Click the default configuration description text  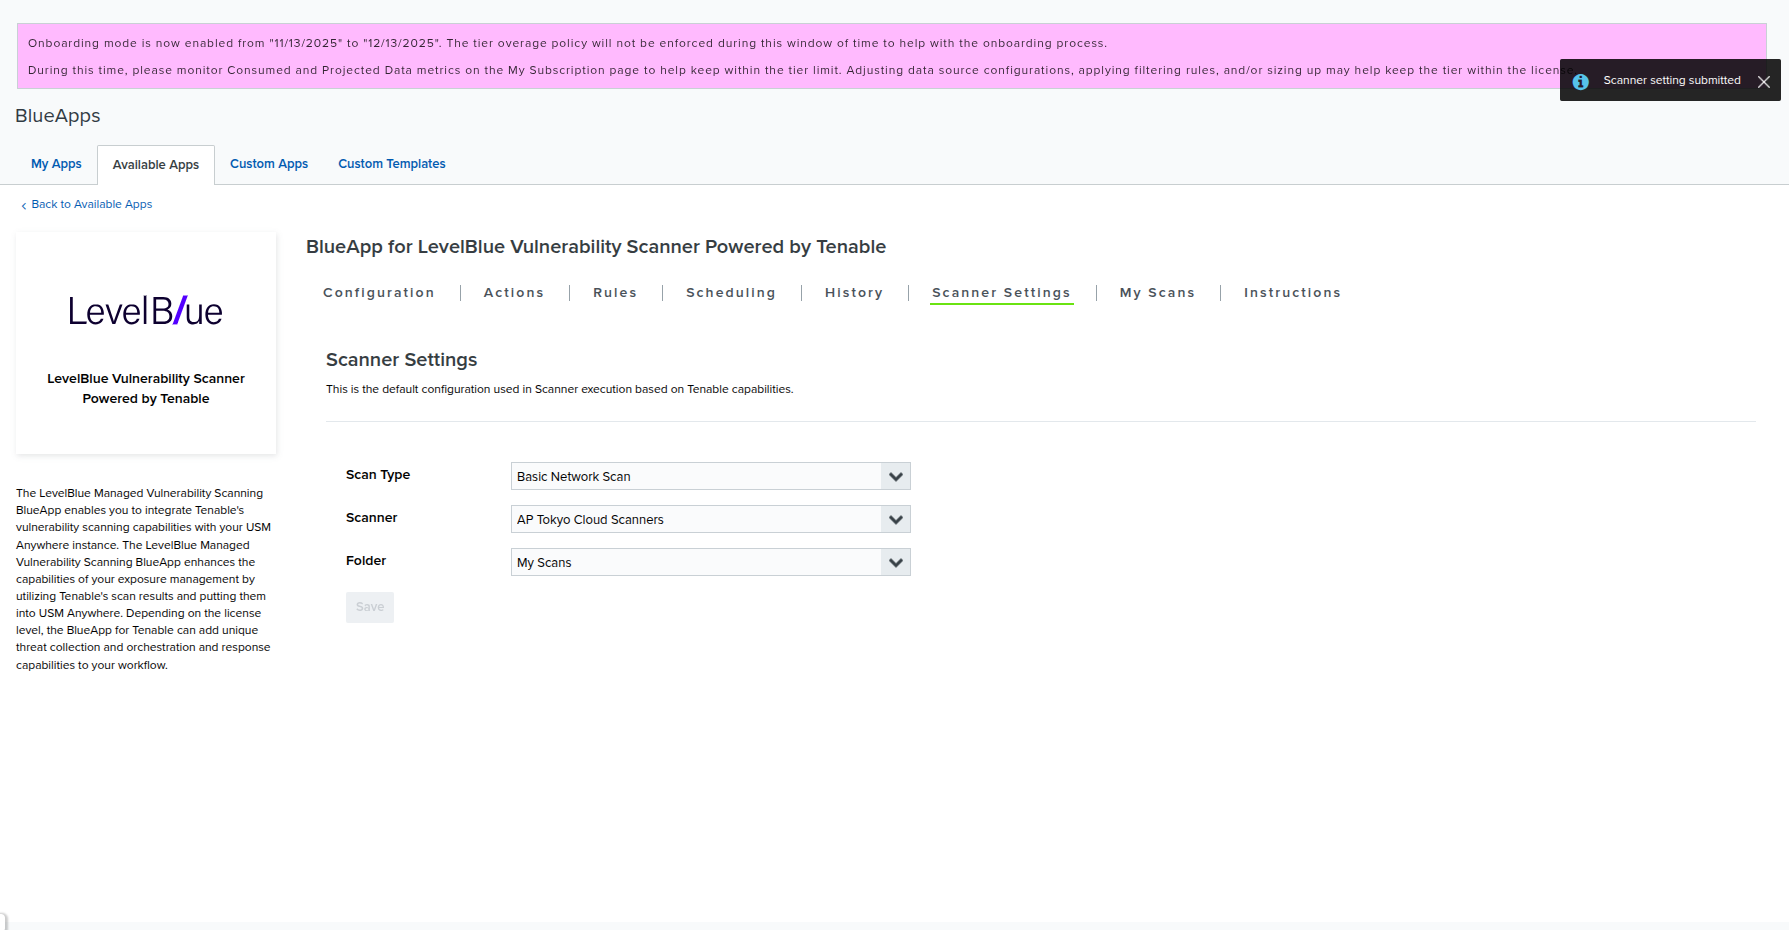pos(560,390)
